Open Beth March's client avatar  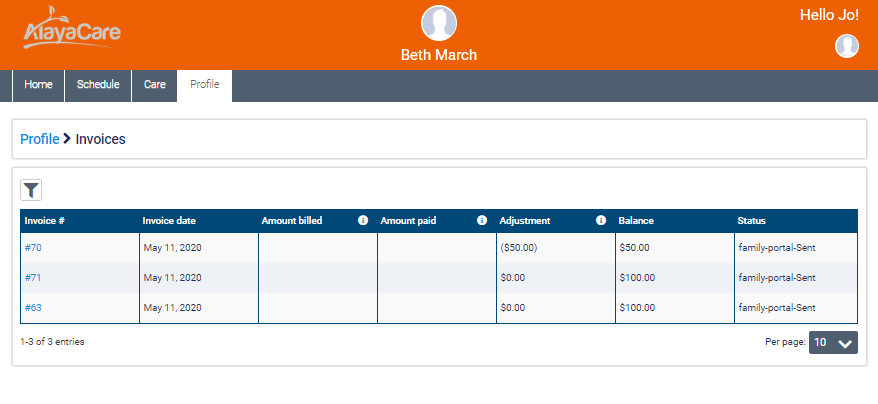click(x=438, y=23)
